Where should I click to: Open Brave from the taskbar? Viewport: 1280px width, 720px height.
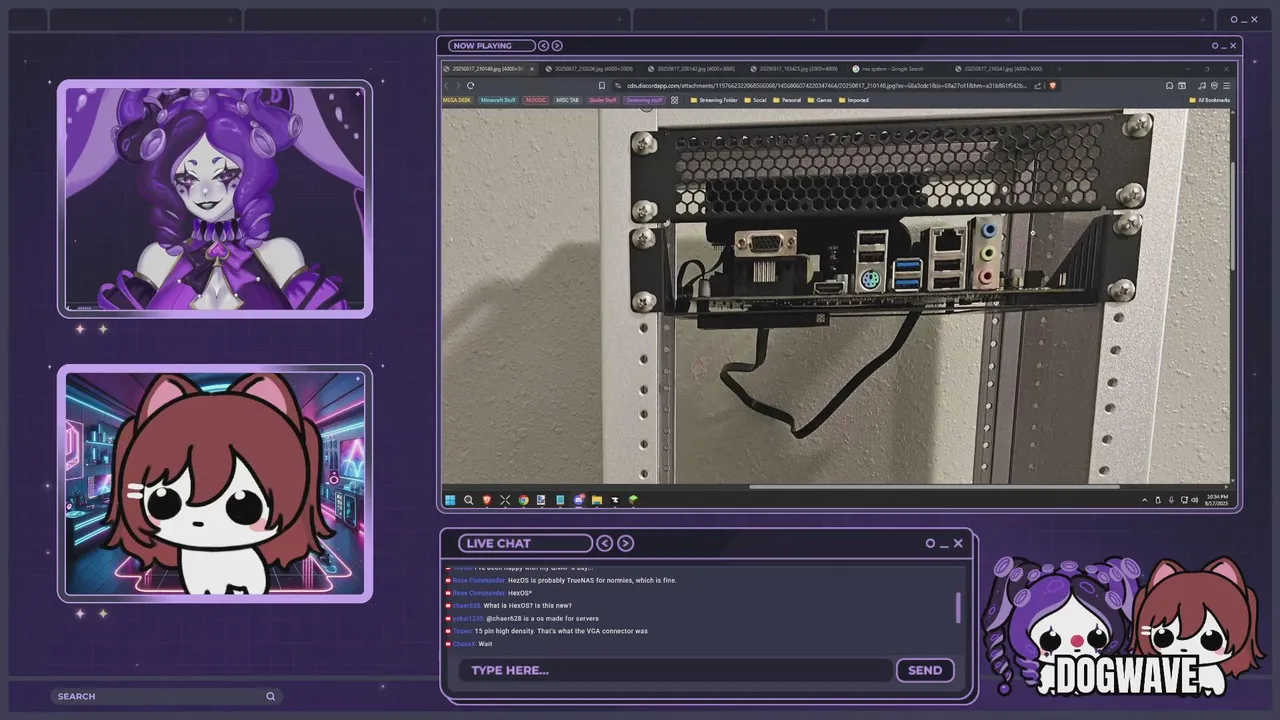coord(487,500)
